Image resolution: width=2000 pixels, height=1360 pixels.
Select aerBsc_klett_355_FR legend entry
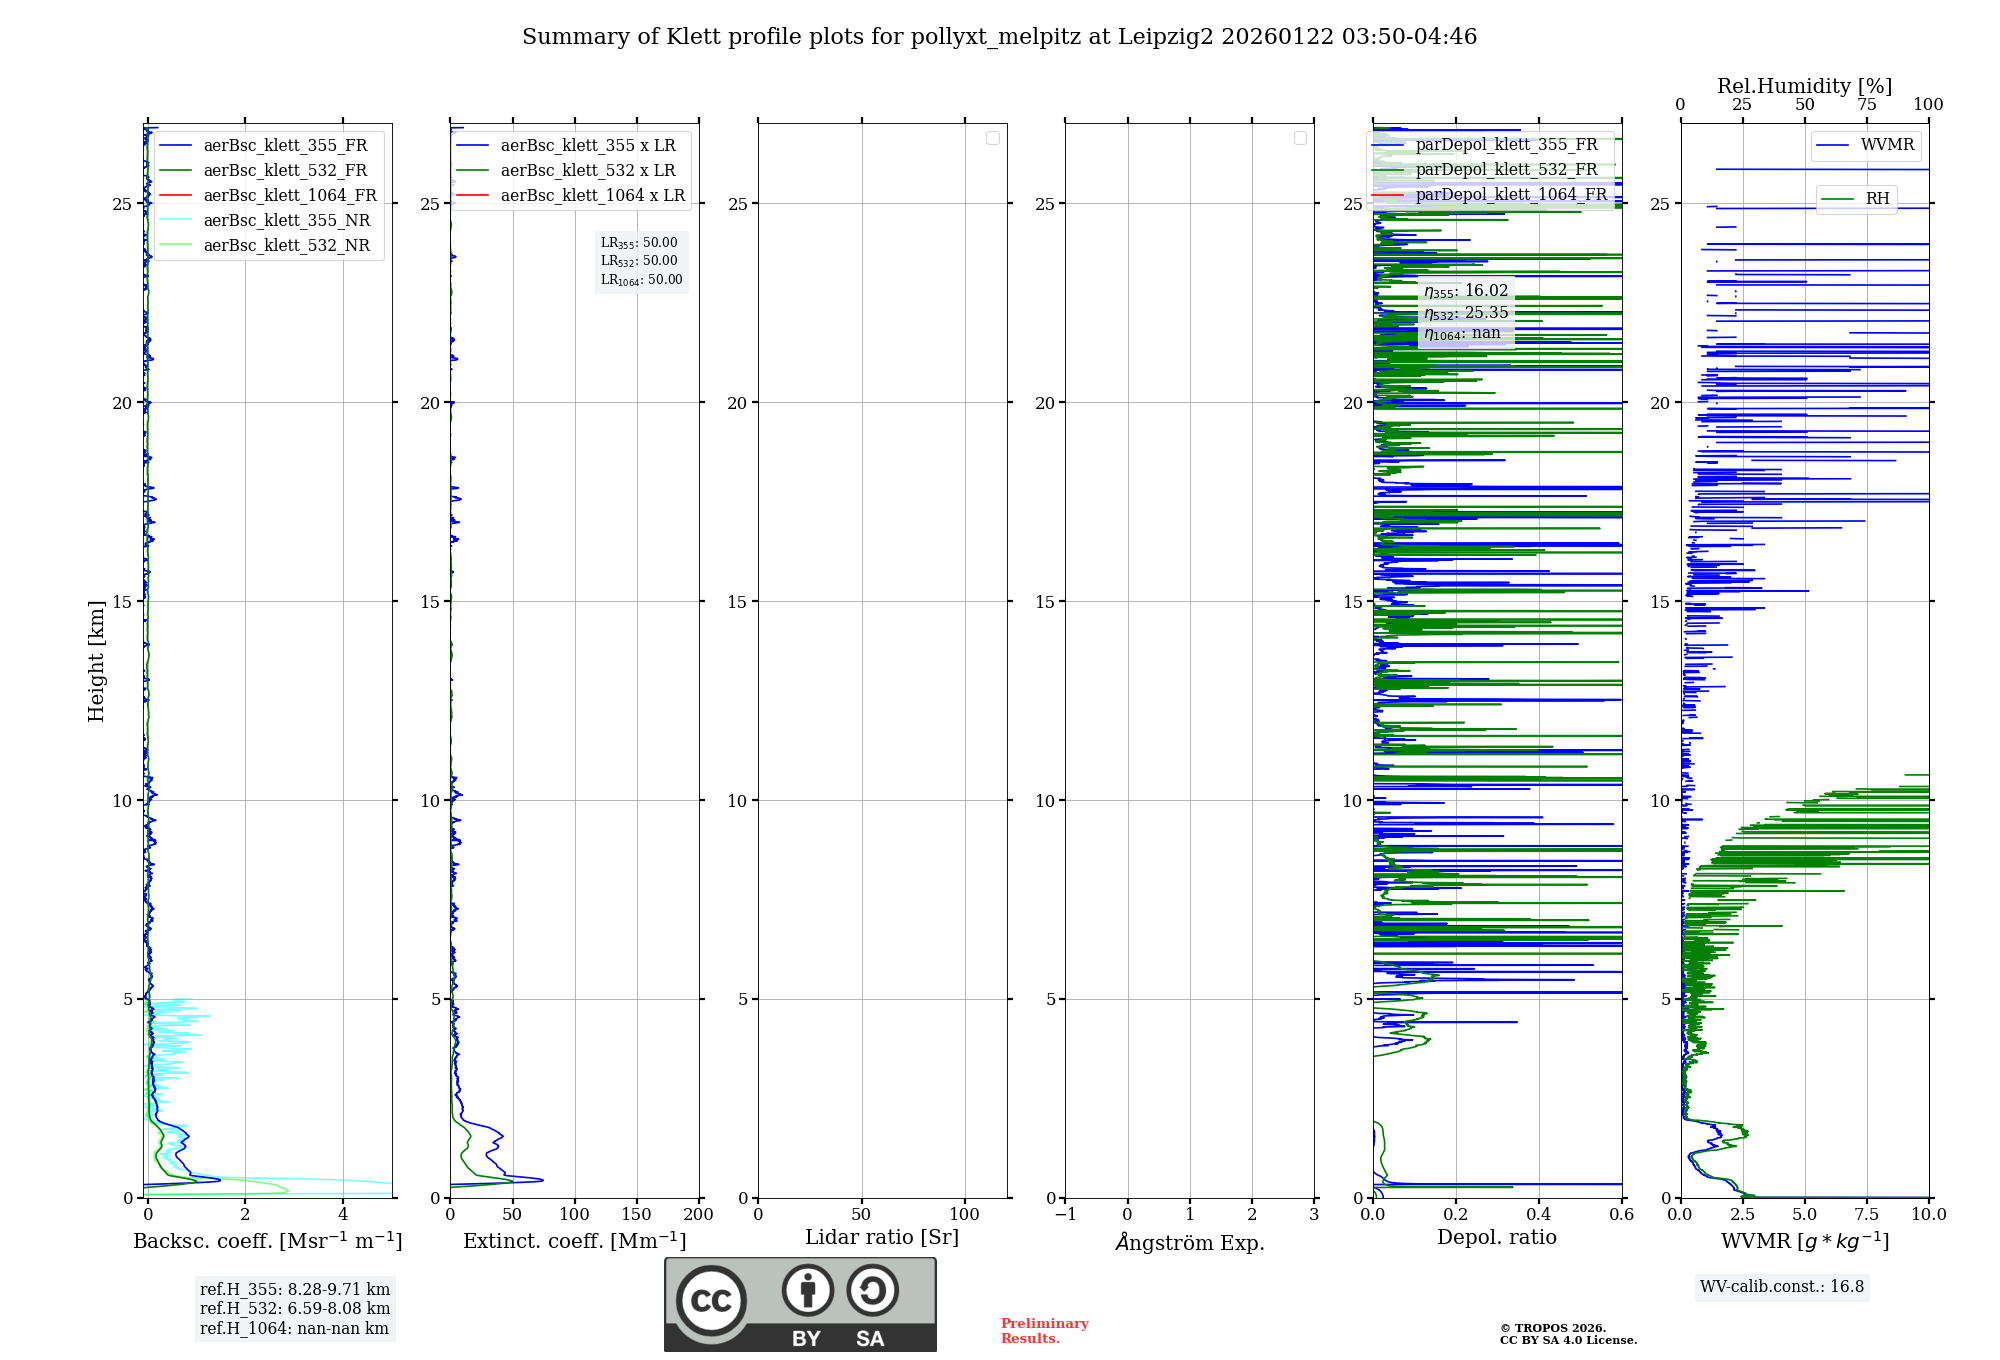285,145
